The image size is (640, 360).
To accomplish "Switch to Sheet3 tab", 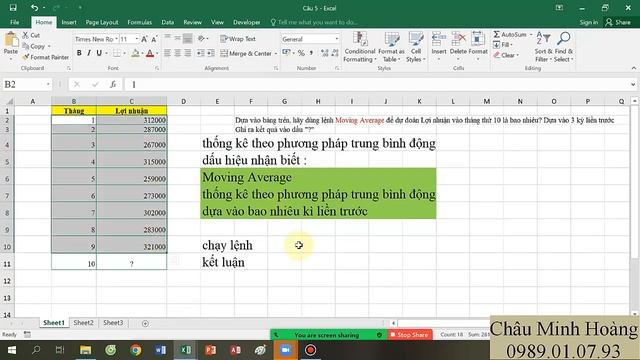I will 113,322.
